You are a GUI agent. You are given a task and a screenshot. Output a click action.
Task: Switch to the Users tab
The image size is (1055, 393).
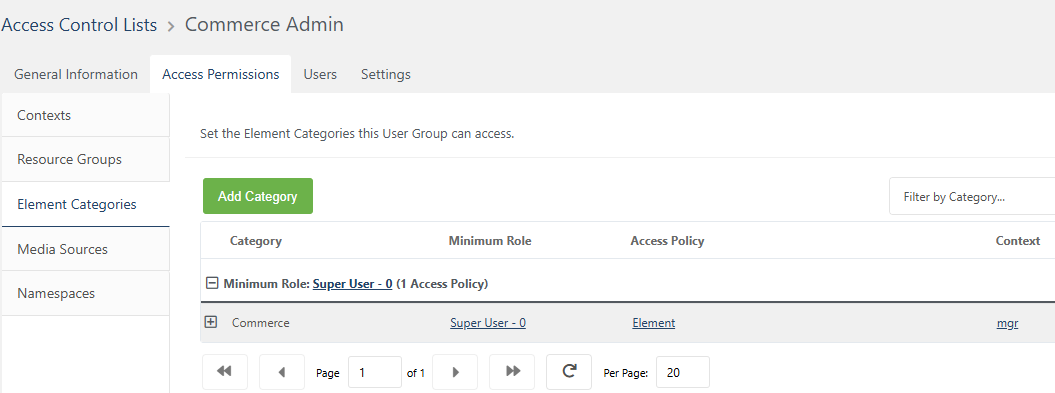(320, 74)
